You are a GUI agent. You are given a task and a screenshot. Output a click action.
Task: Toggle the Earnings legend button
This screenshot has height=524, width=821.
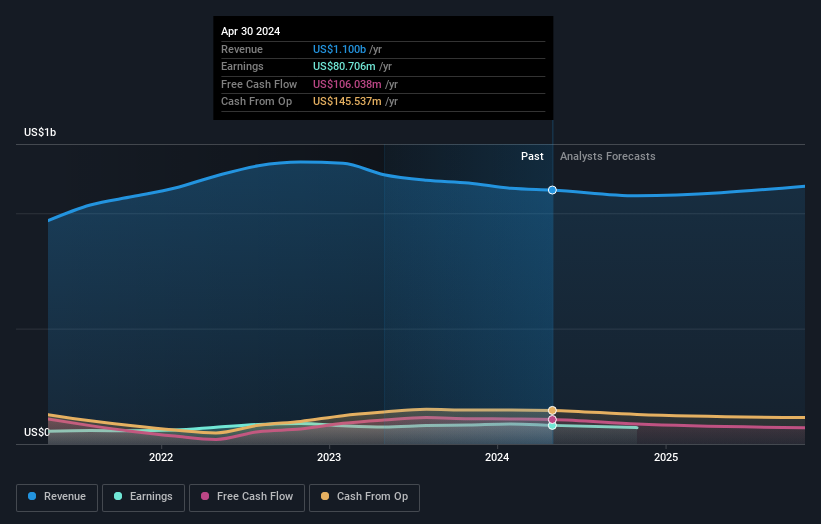pos(143,497)
